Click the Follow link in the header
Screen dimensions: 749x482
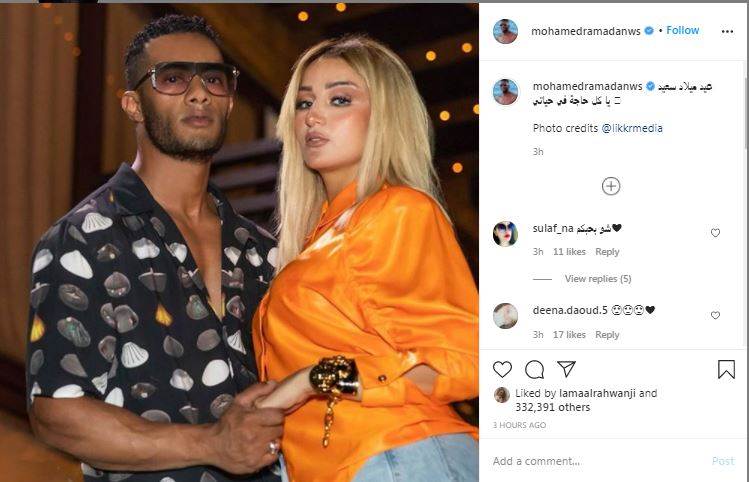(683, 30)
